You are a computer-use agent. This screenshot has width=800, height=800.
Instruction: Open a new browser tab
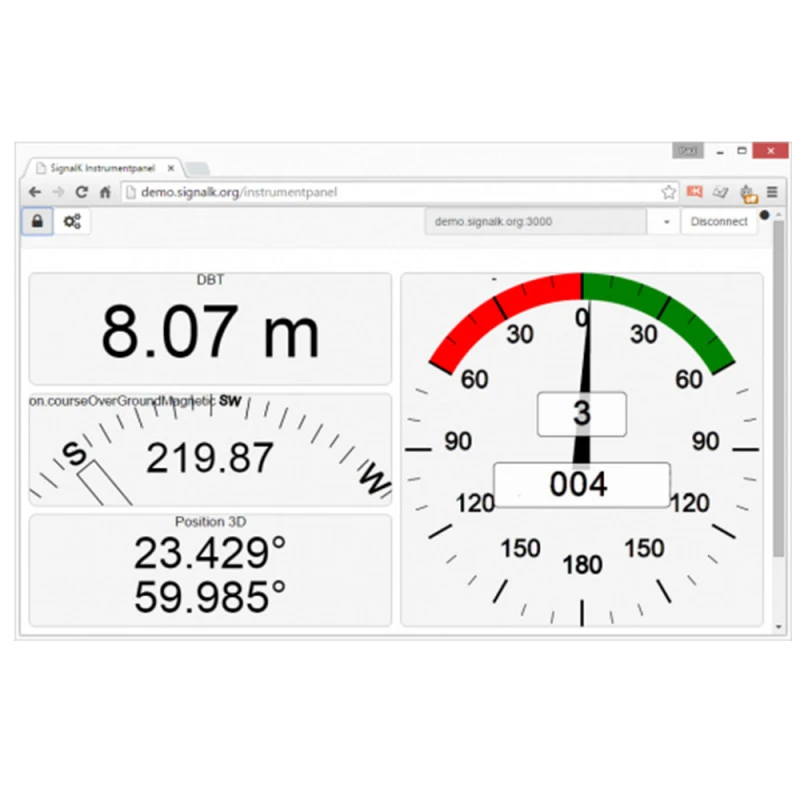tap(197, 168)
